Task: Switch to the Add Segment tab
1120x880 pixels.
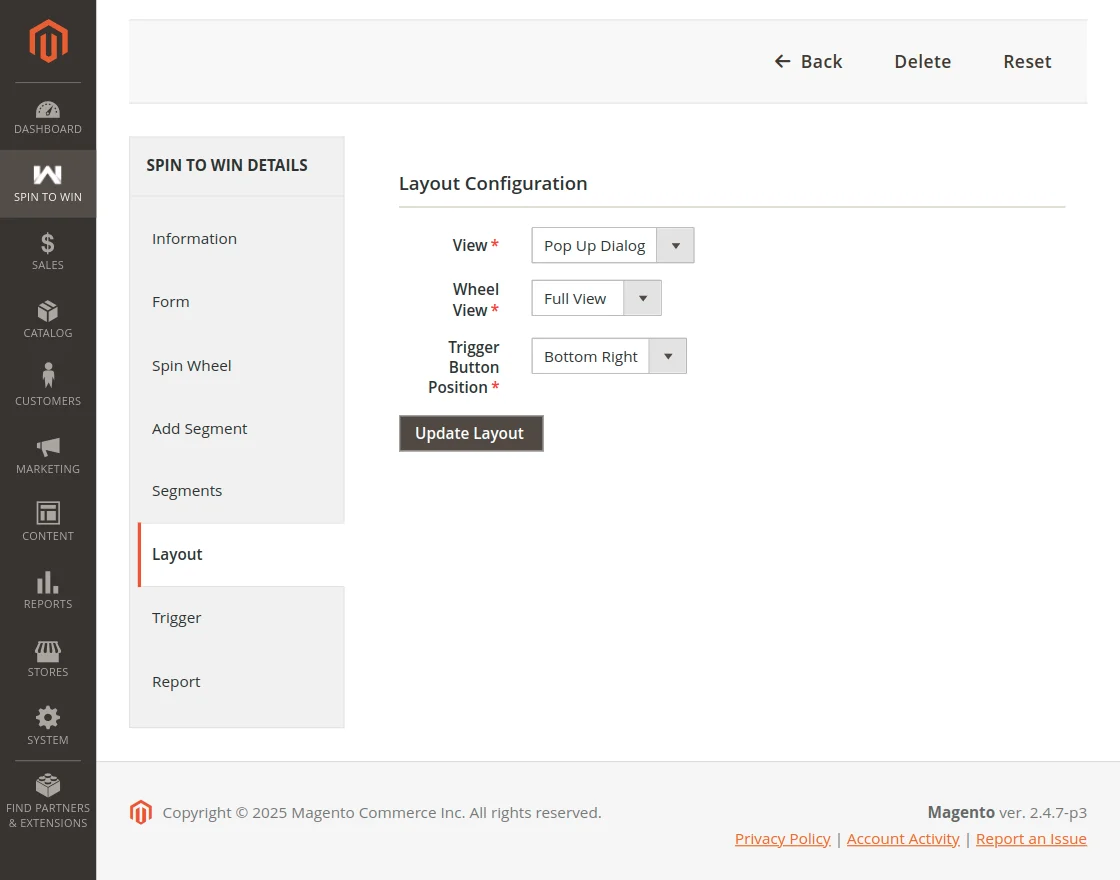Action: 236,429
